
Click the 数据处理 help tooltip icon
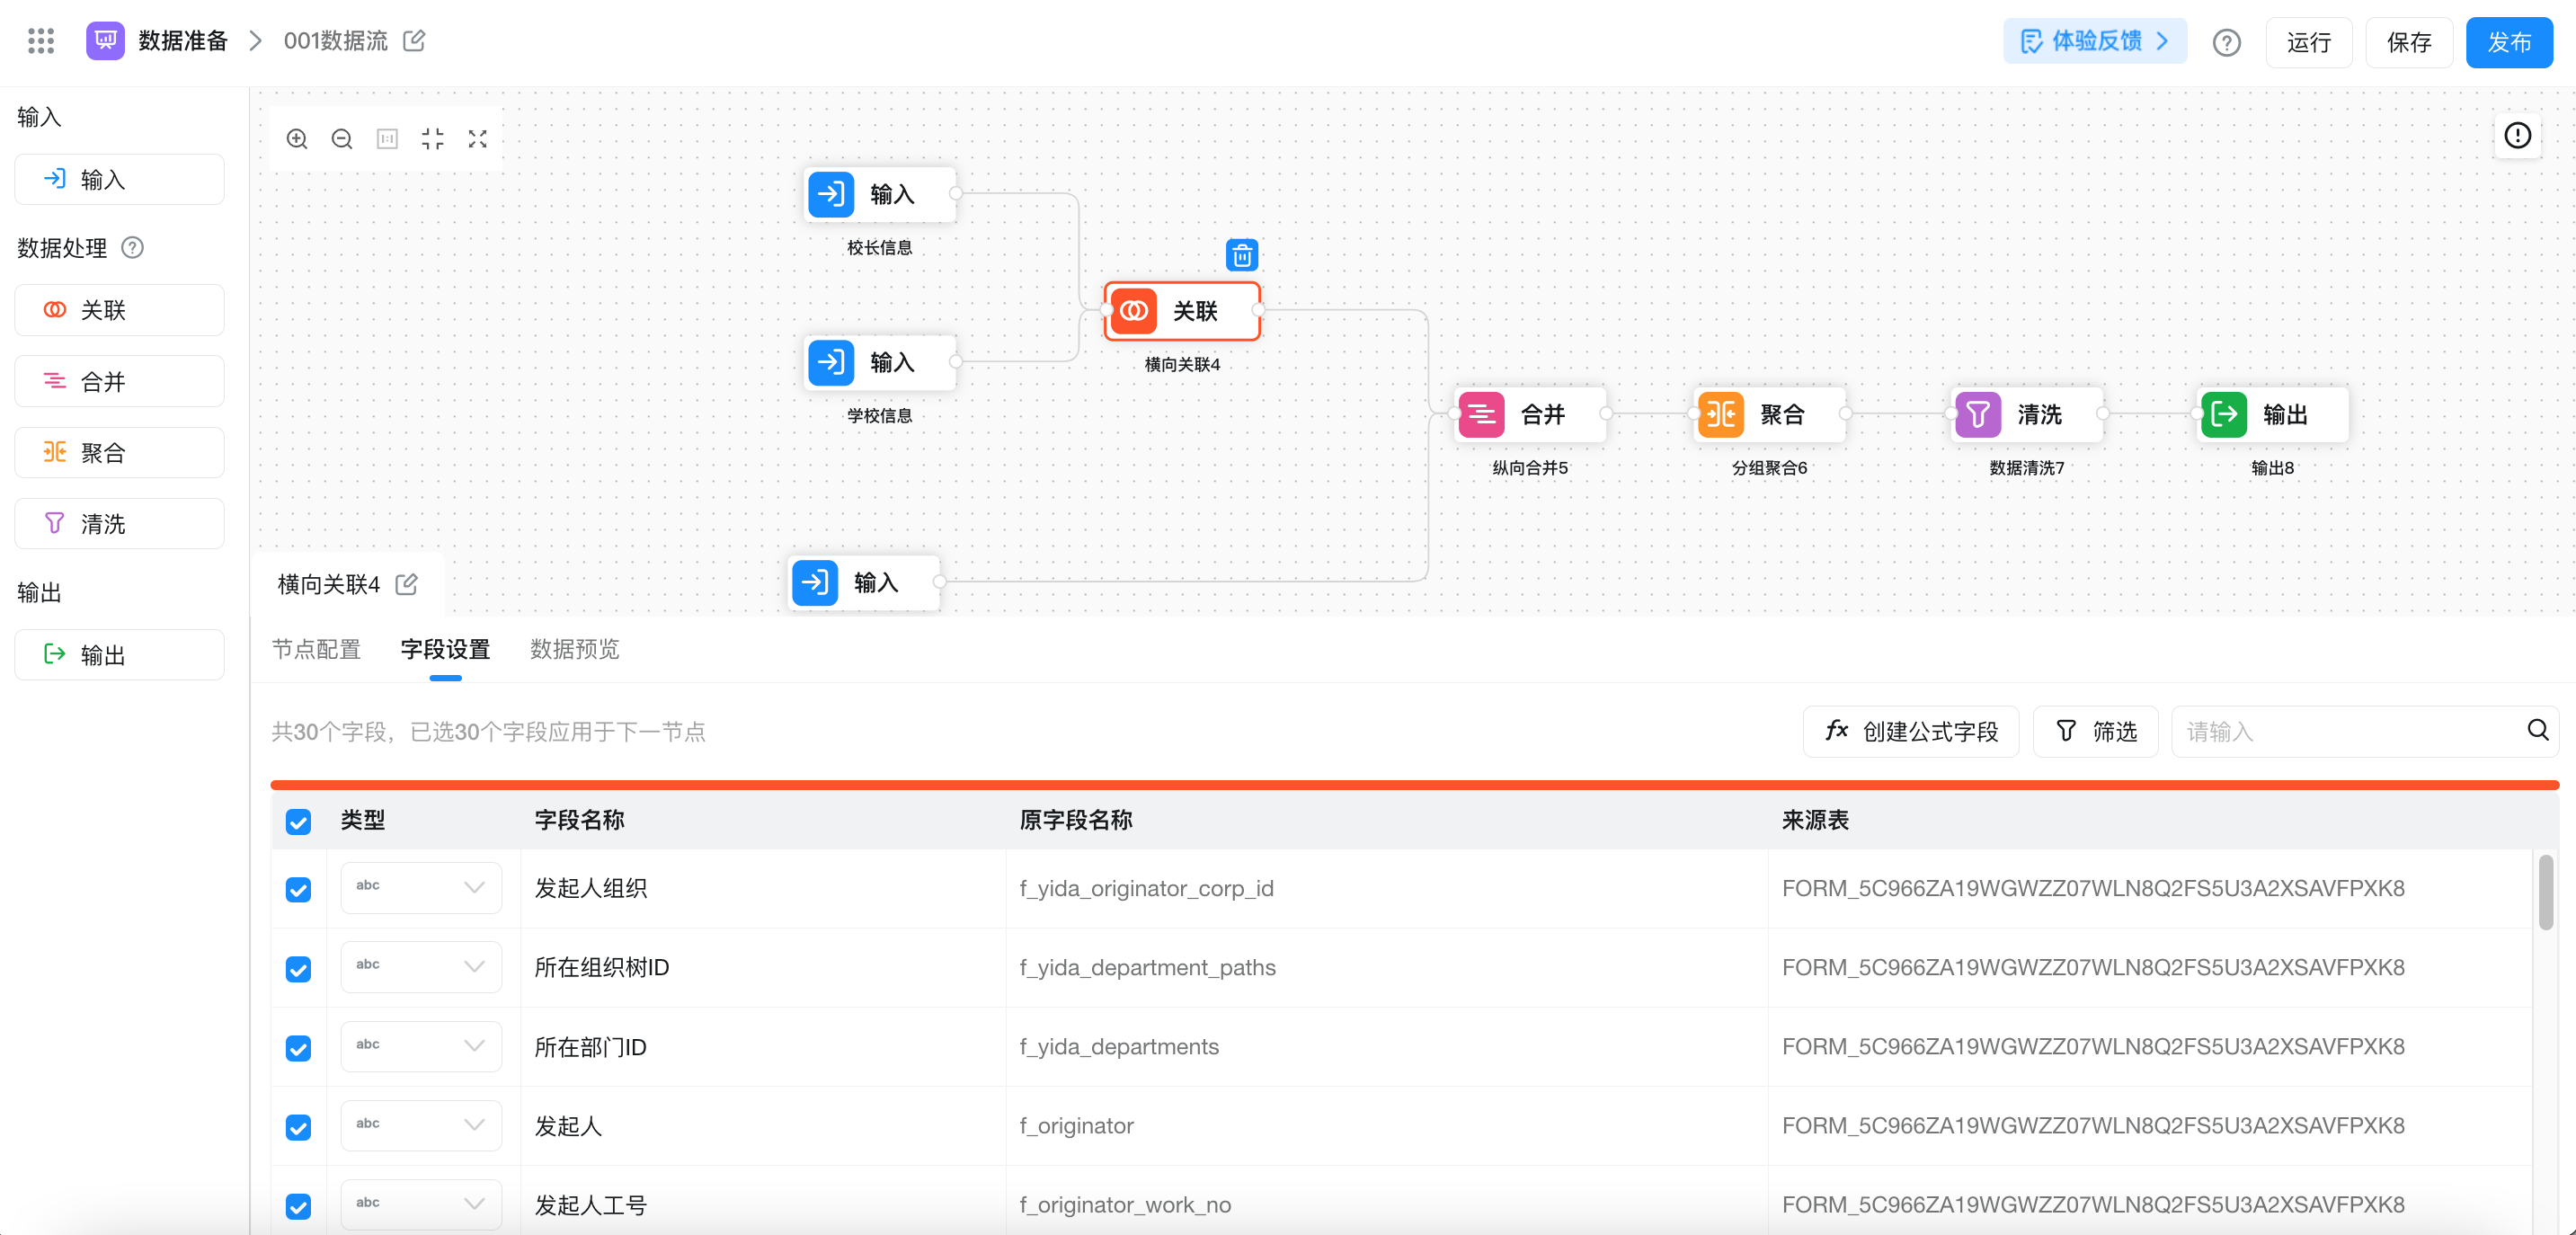pyautogui.click(x=132, y=247)
